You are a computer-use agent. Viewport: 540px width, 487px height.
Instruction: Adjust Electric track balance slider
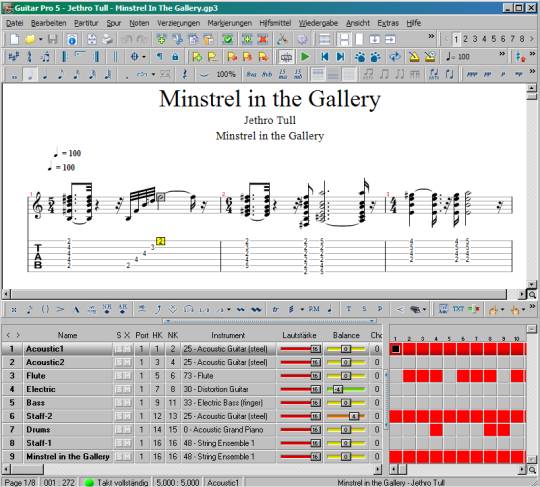point(345,389)
